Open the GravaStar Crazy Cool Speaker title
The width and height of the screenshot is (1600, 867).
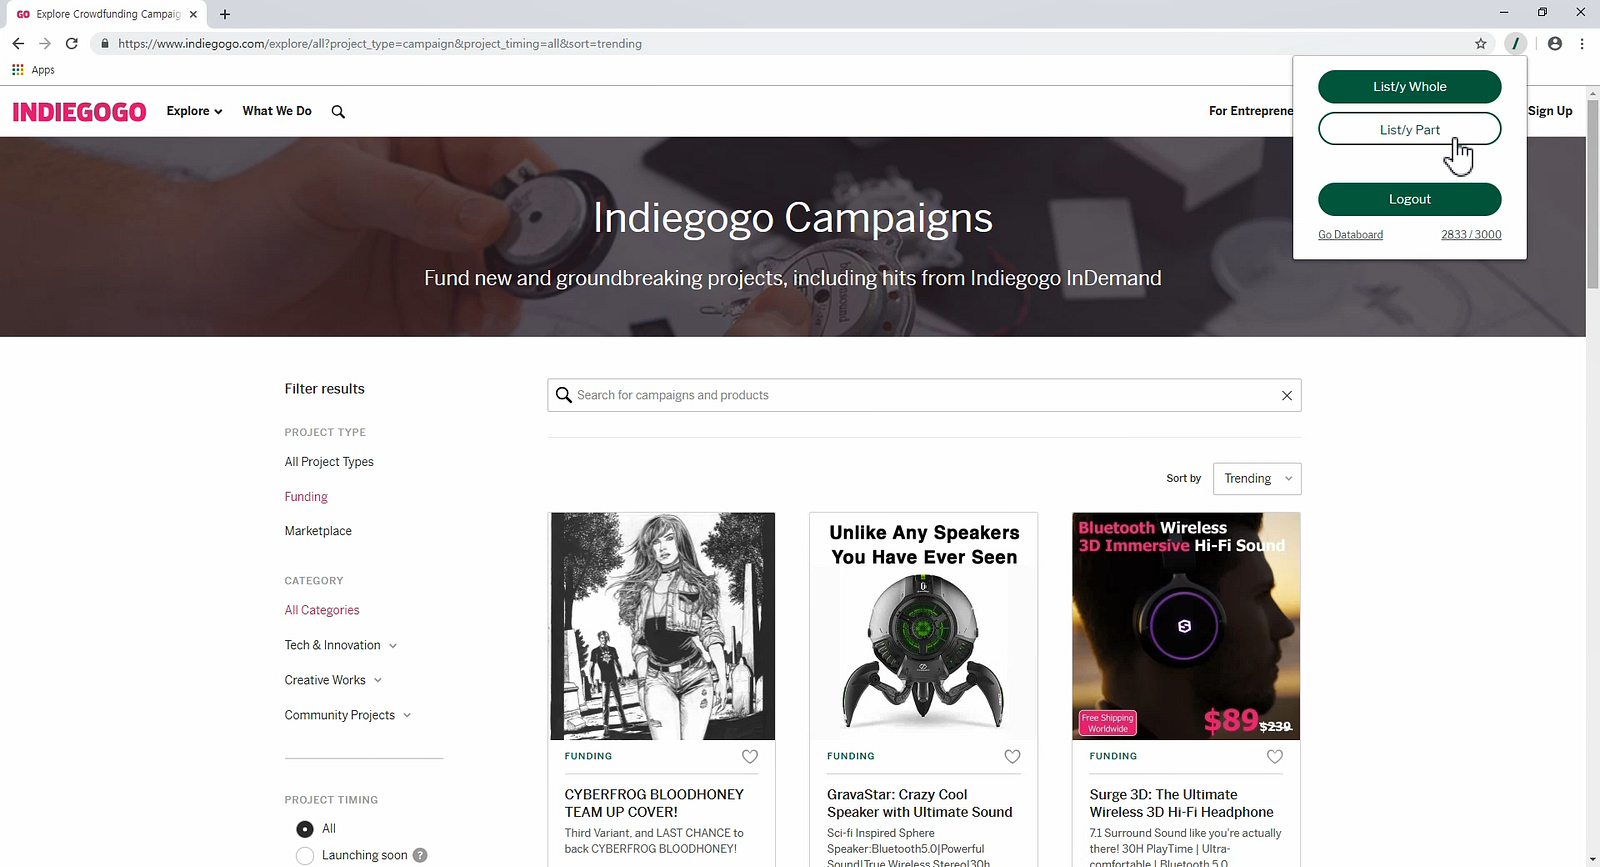[x=920, y=803]
